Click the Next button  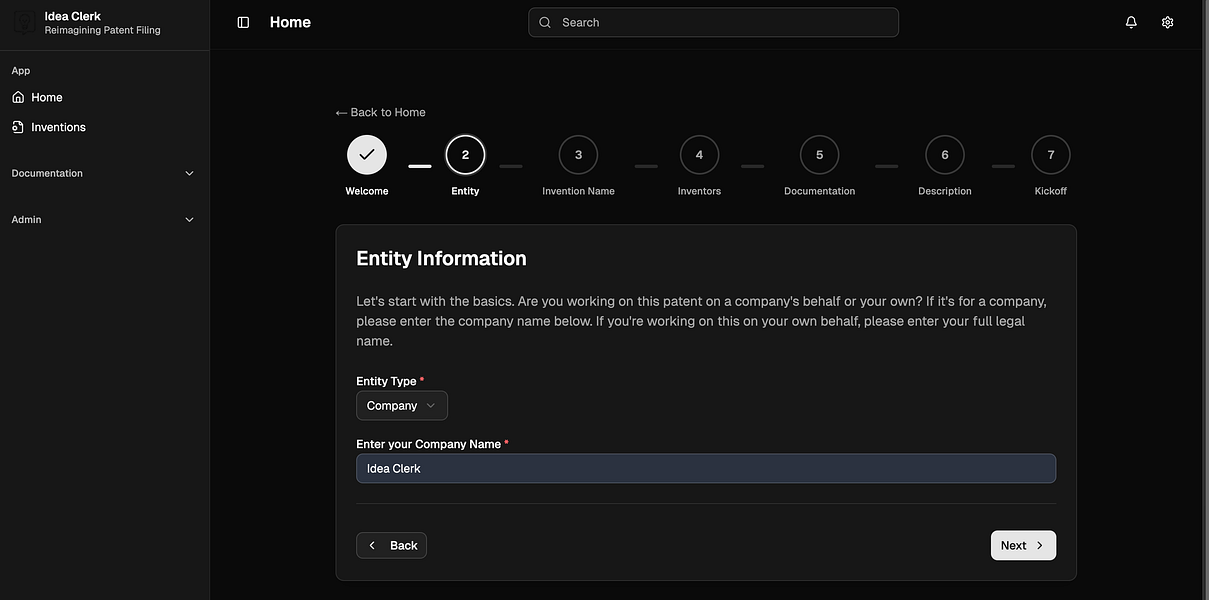(x=1023, y=545)
